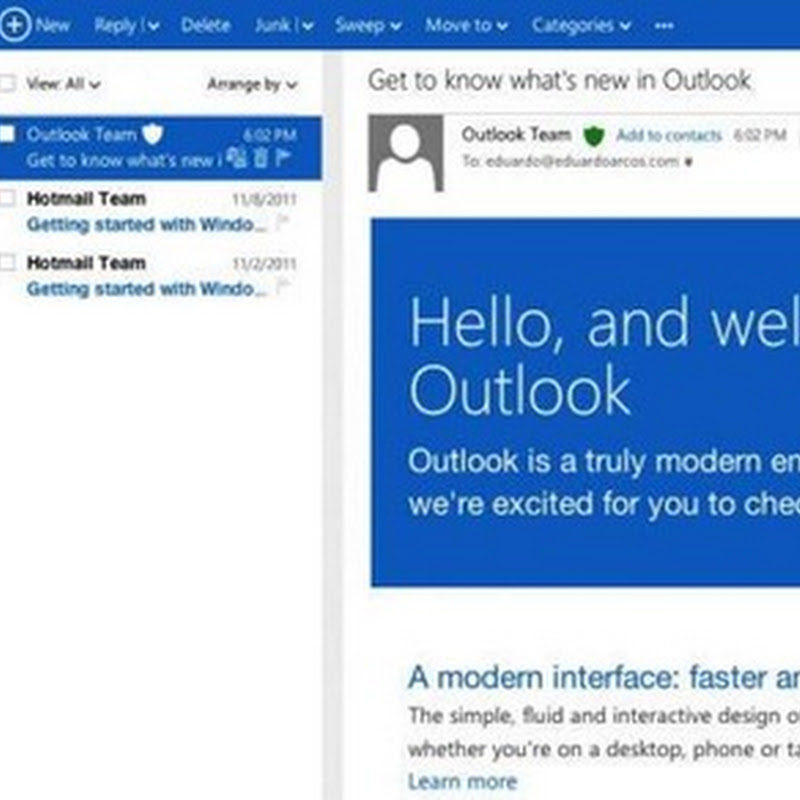Click the New message plus icon

click(15, 24)
